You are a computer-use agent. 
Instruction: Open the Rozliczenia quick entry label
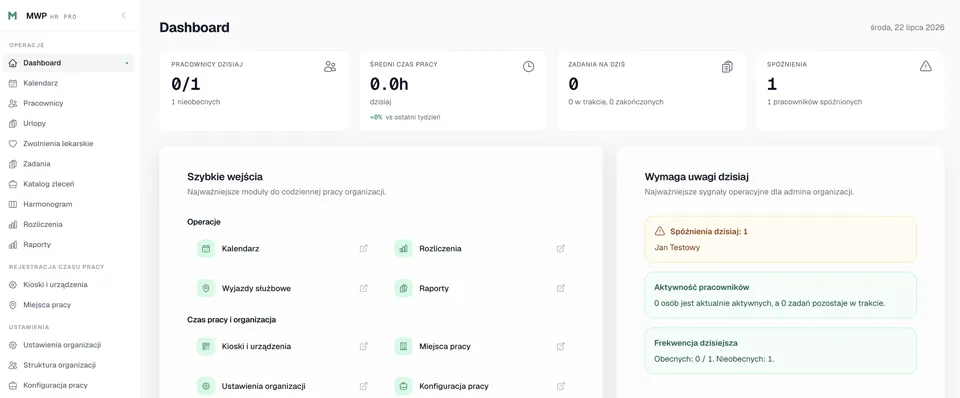tap(440, 249)
